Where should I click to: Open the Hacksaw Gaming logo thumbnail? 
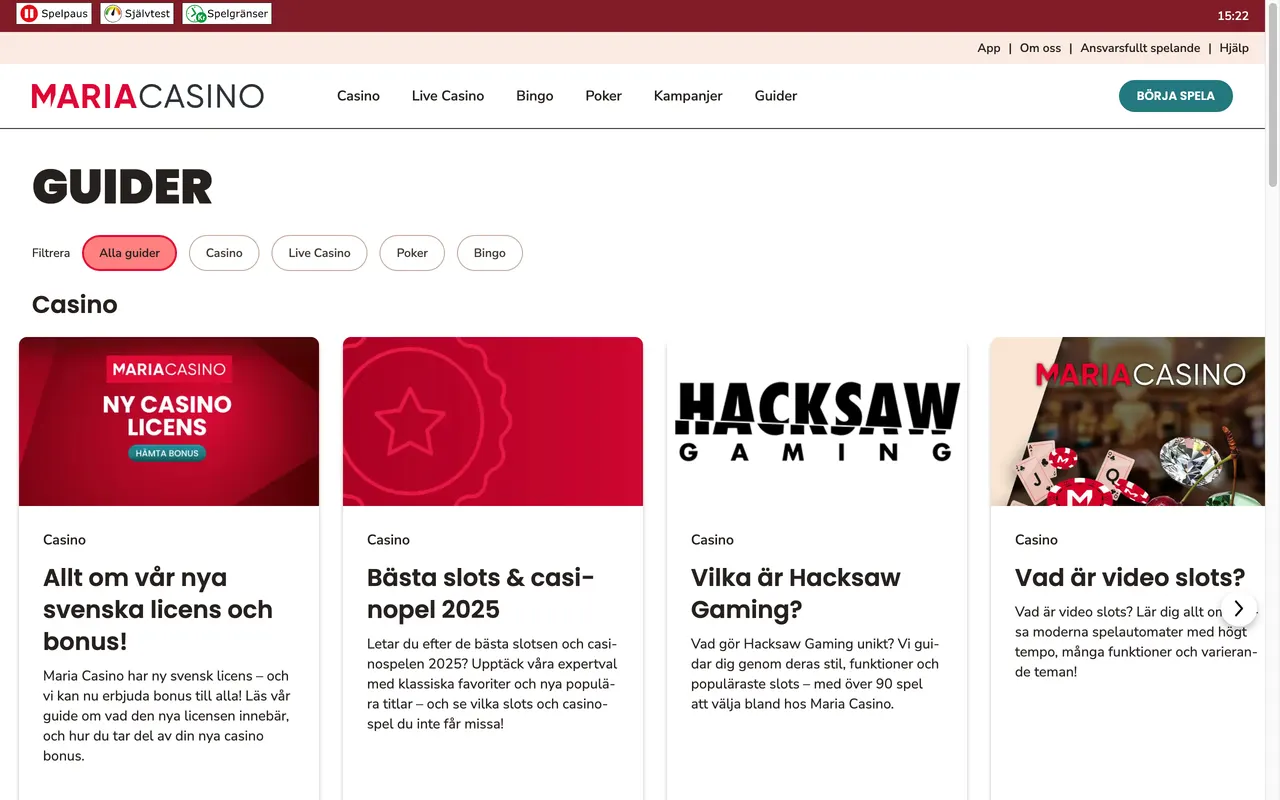[817, 421]
